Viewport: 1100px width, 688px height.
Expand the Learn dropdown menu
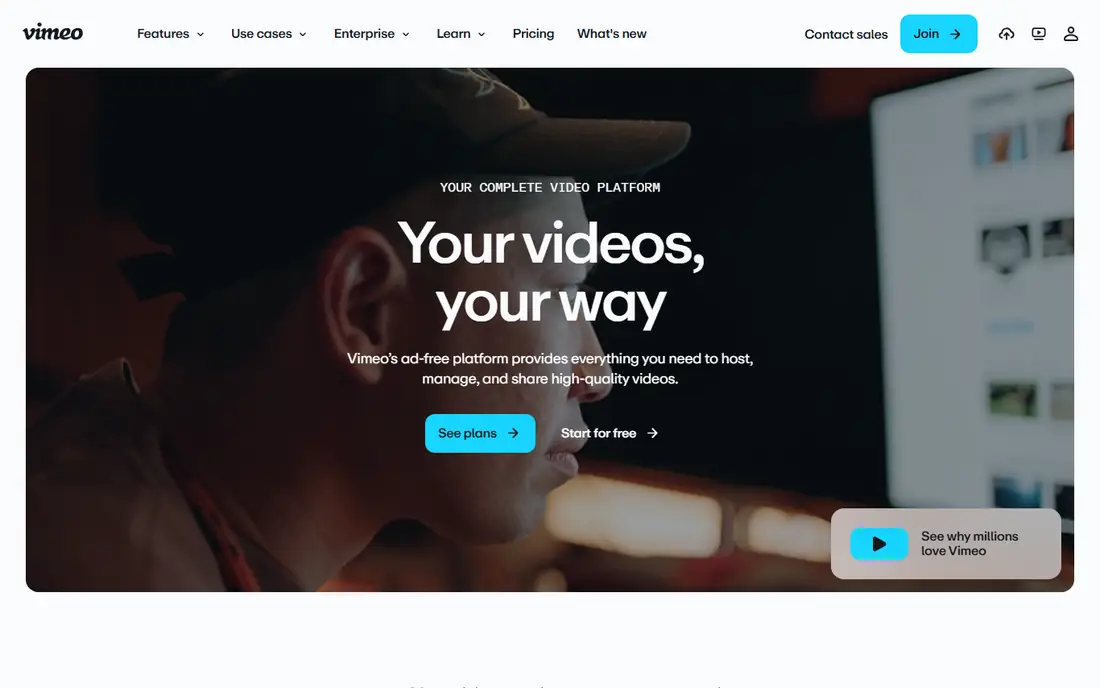pos(461,34)
